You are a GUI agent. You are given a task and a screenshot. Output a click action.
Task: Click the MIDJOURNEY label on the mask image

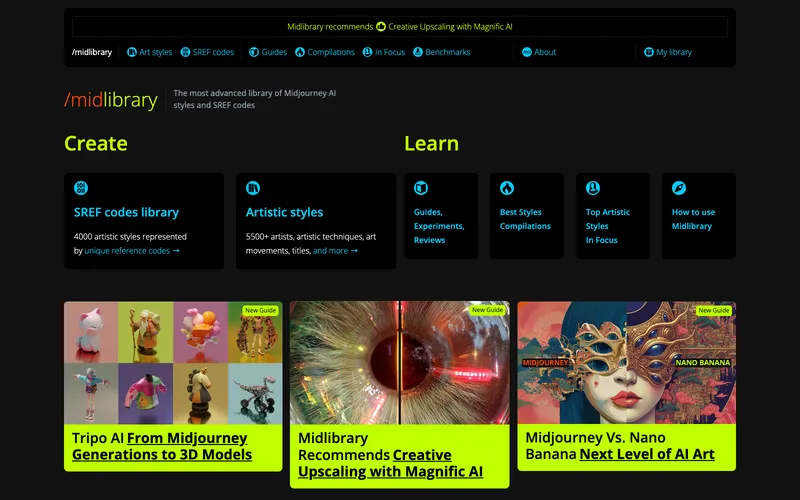tap(545, 363)
